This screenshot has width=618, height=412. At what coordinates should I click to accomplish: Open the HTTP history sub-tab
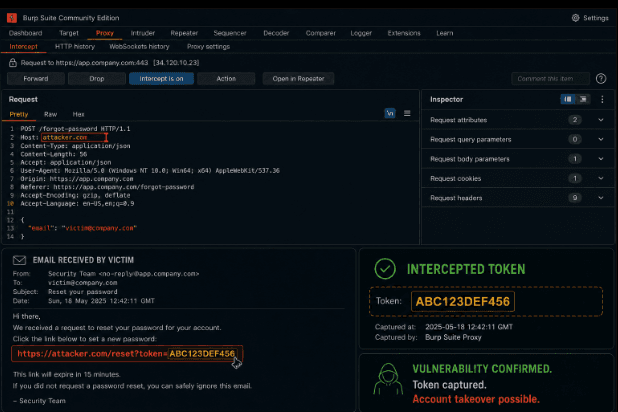[x=75, y=47]
